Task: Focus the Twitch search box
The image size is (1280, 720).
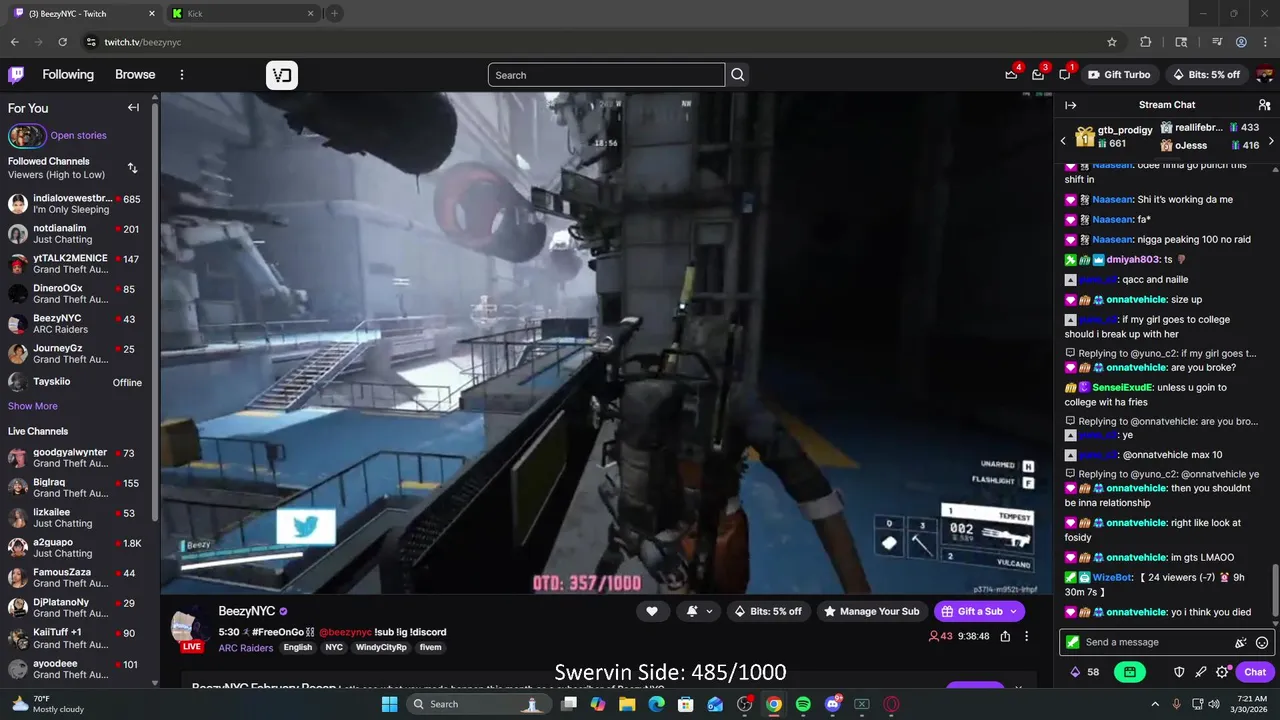Action: point(606,75)
